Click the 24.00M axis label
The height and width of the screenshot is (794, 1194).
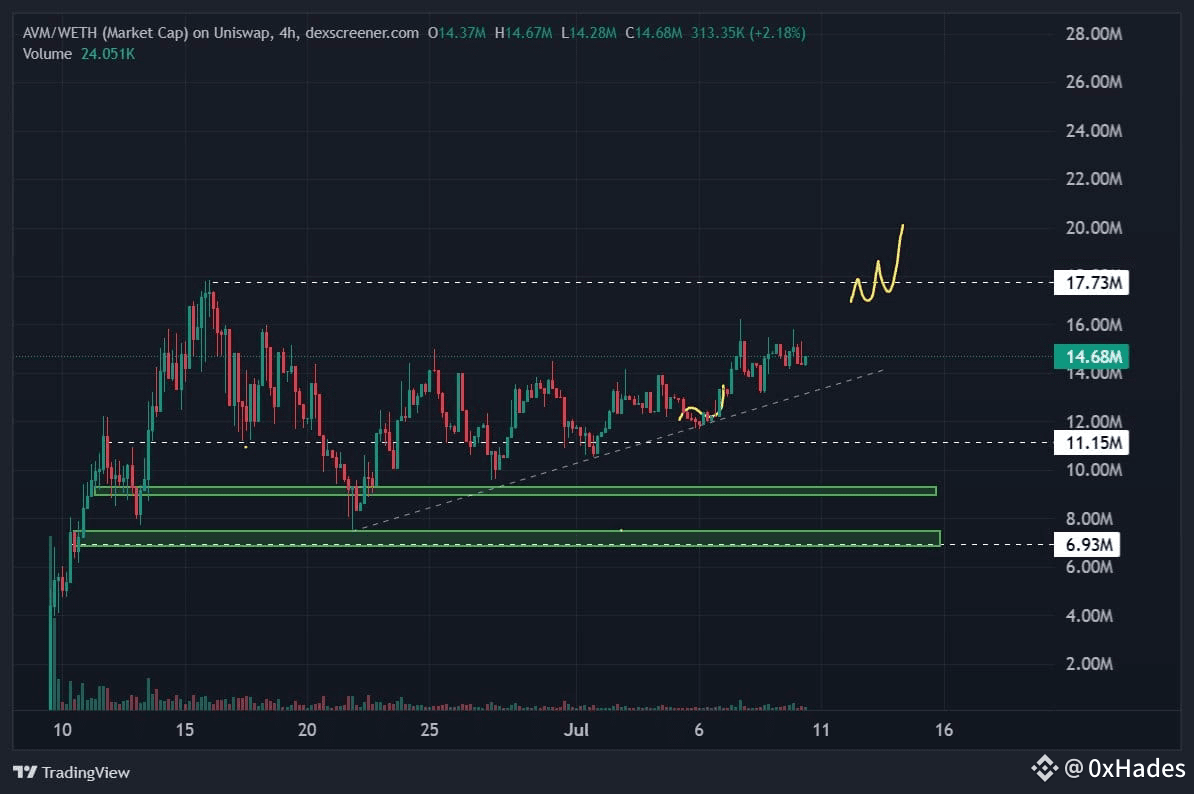(x=1093, y=131)
